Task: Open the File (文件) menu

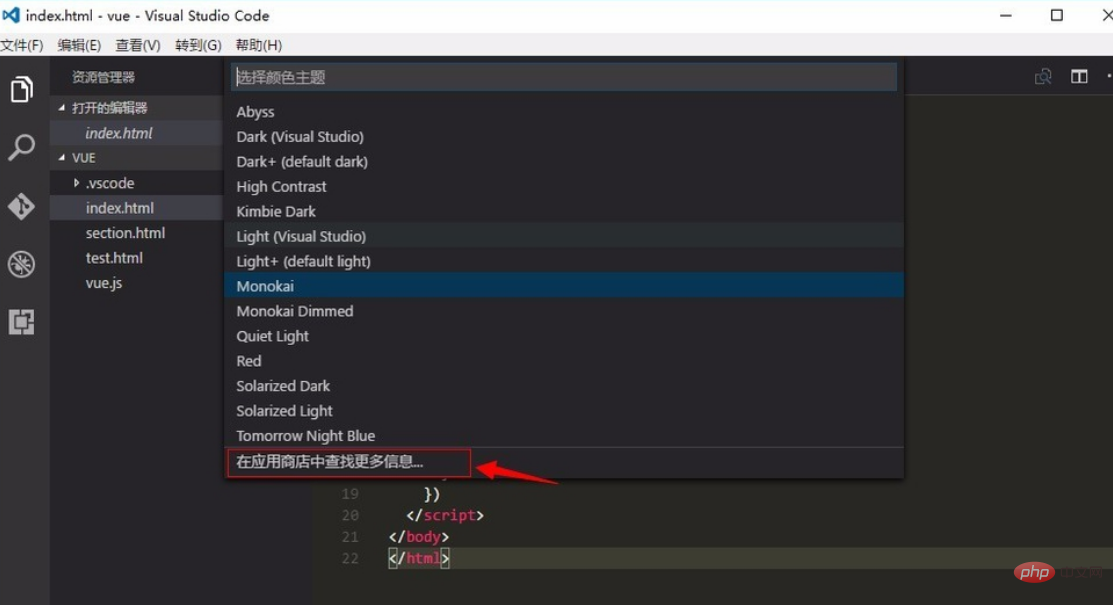Action: point(22,45)
